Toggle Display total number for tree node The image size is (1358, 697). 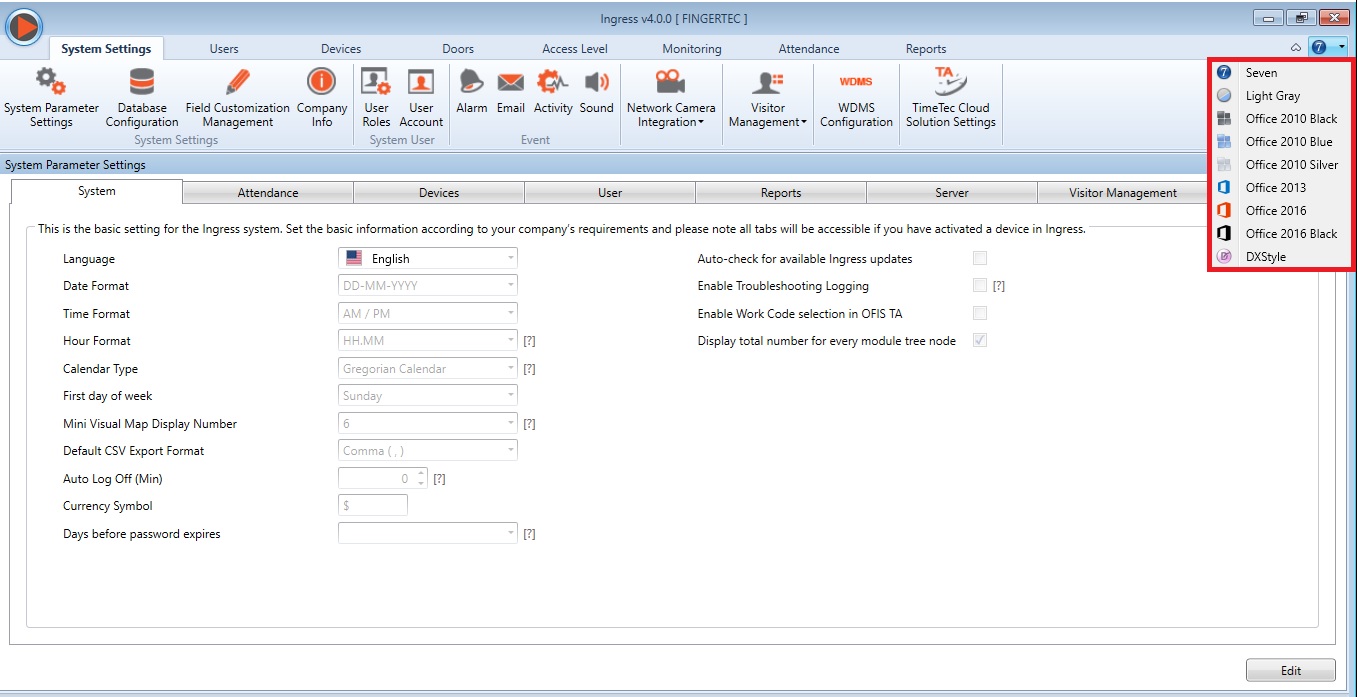click(980, 340)
